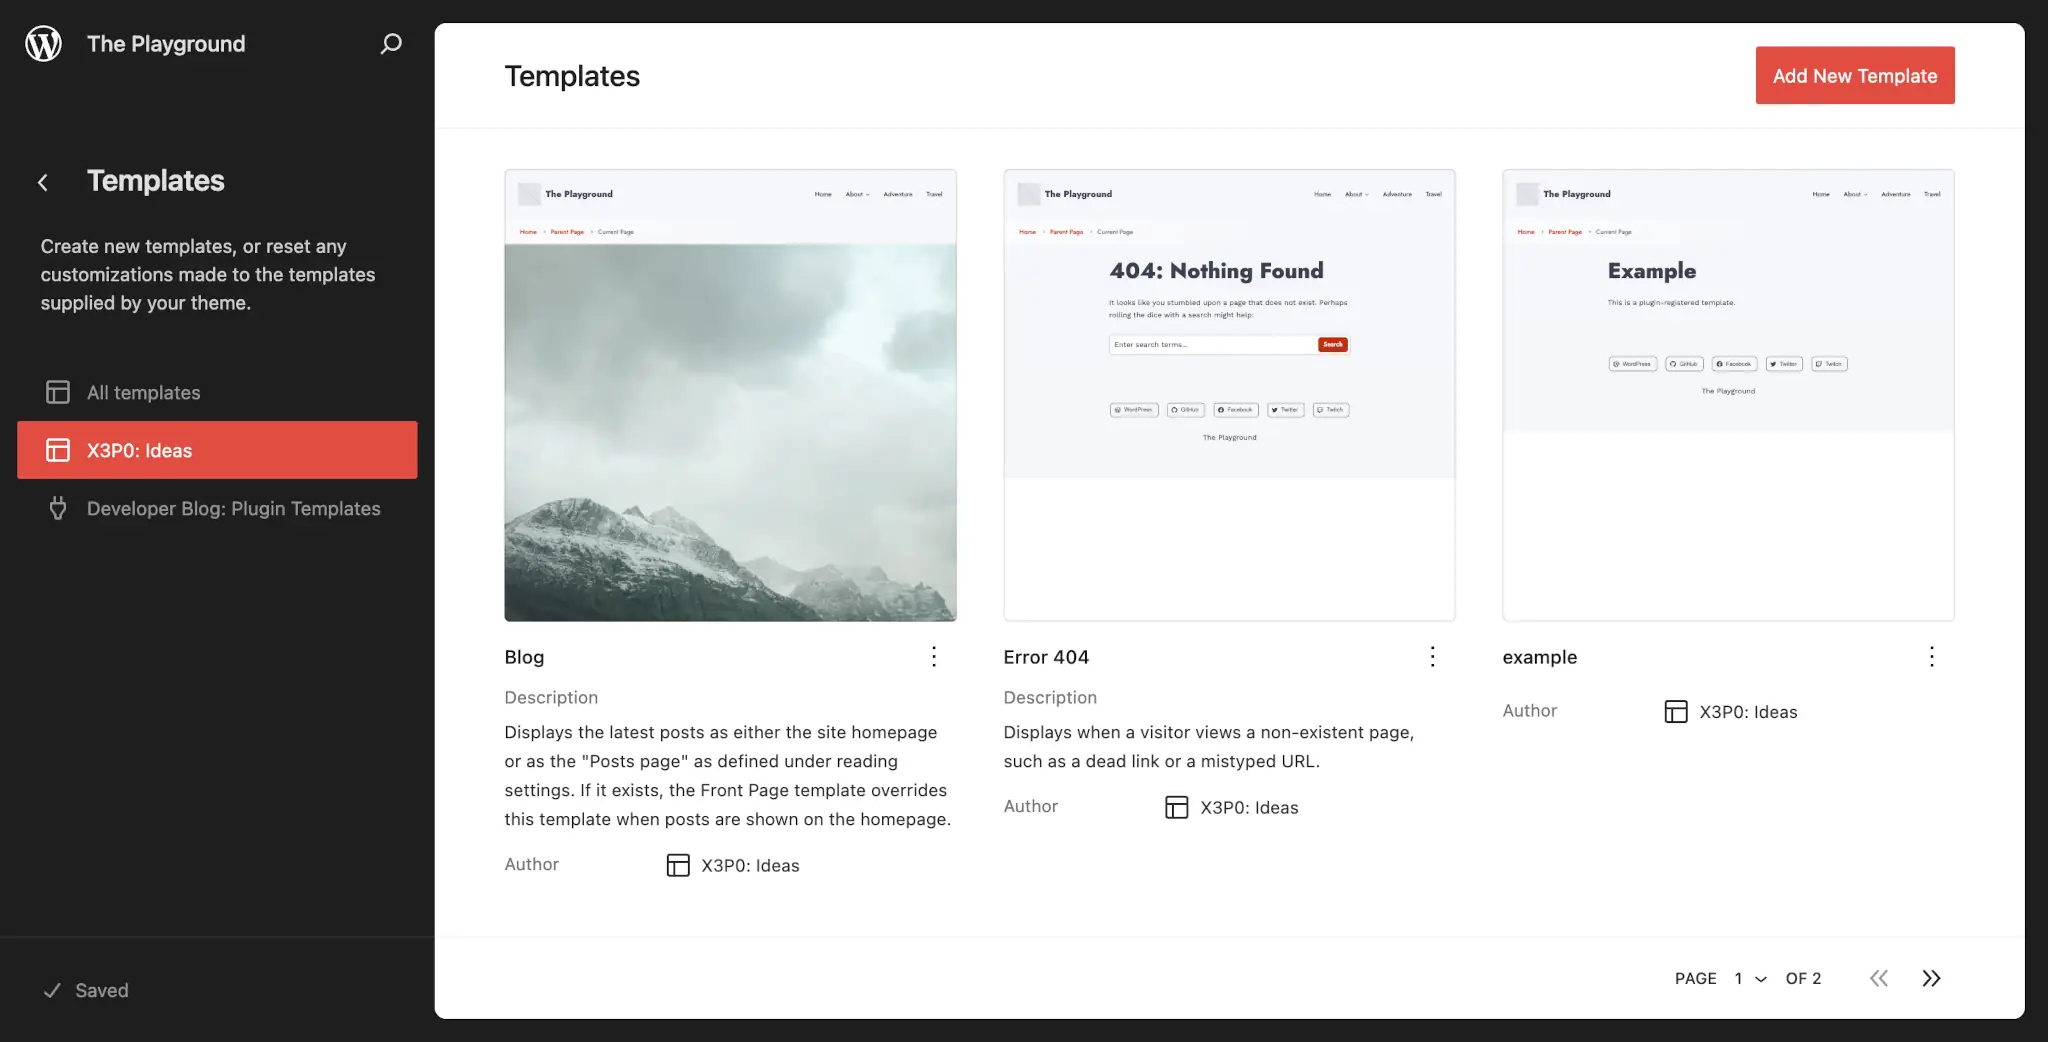Viewport: 2048px width, 1042px height.
Task: Select All templates in the sidebar
Action: tap(217, 392)
